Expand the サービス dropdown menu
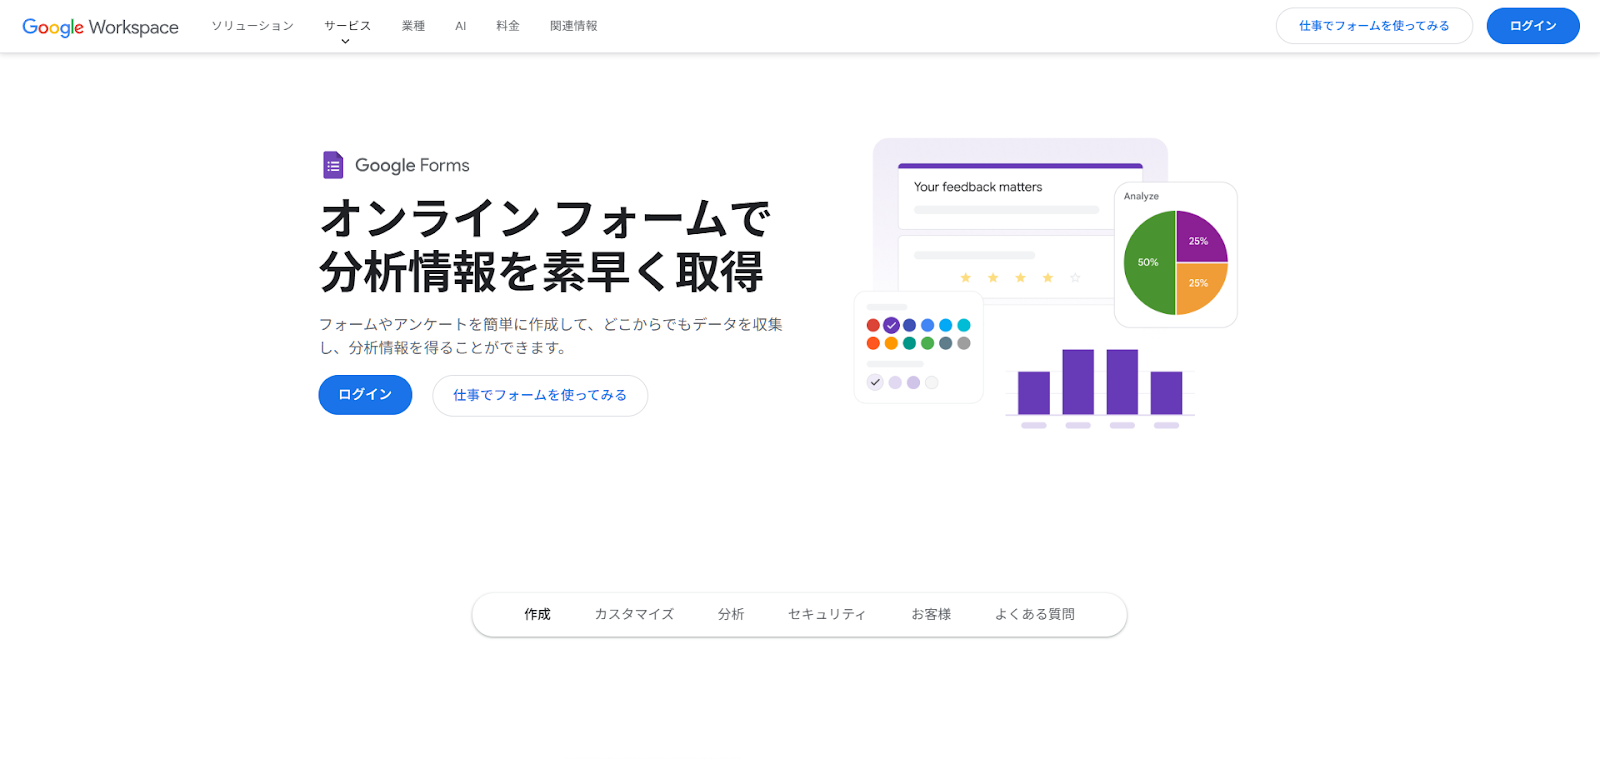Viewport: 1600px width, 759px height. point(347,26)
